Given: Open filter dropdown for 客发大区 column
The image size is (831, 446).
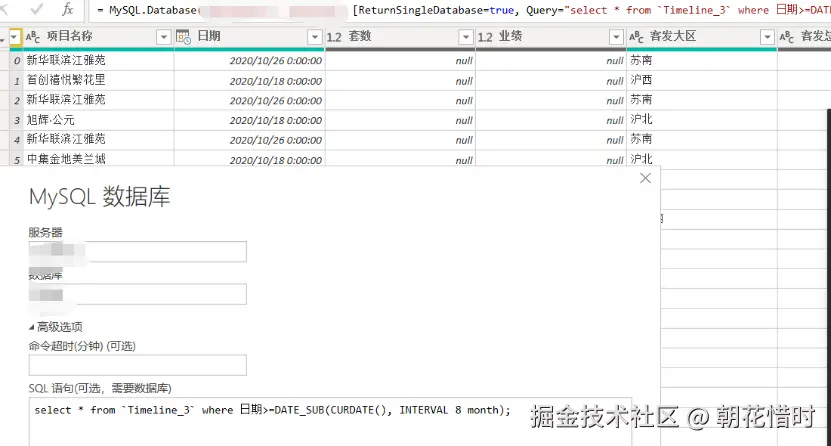Looking at the screenshot, I should pos(767,37).
